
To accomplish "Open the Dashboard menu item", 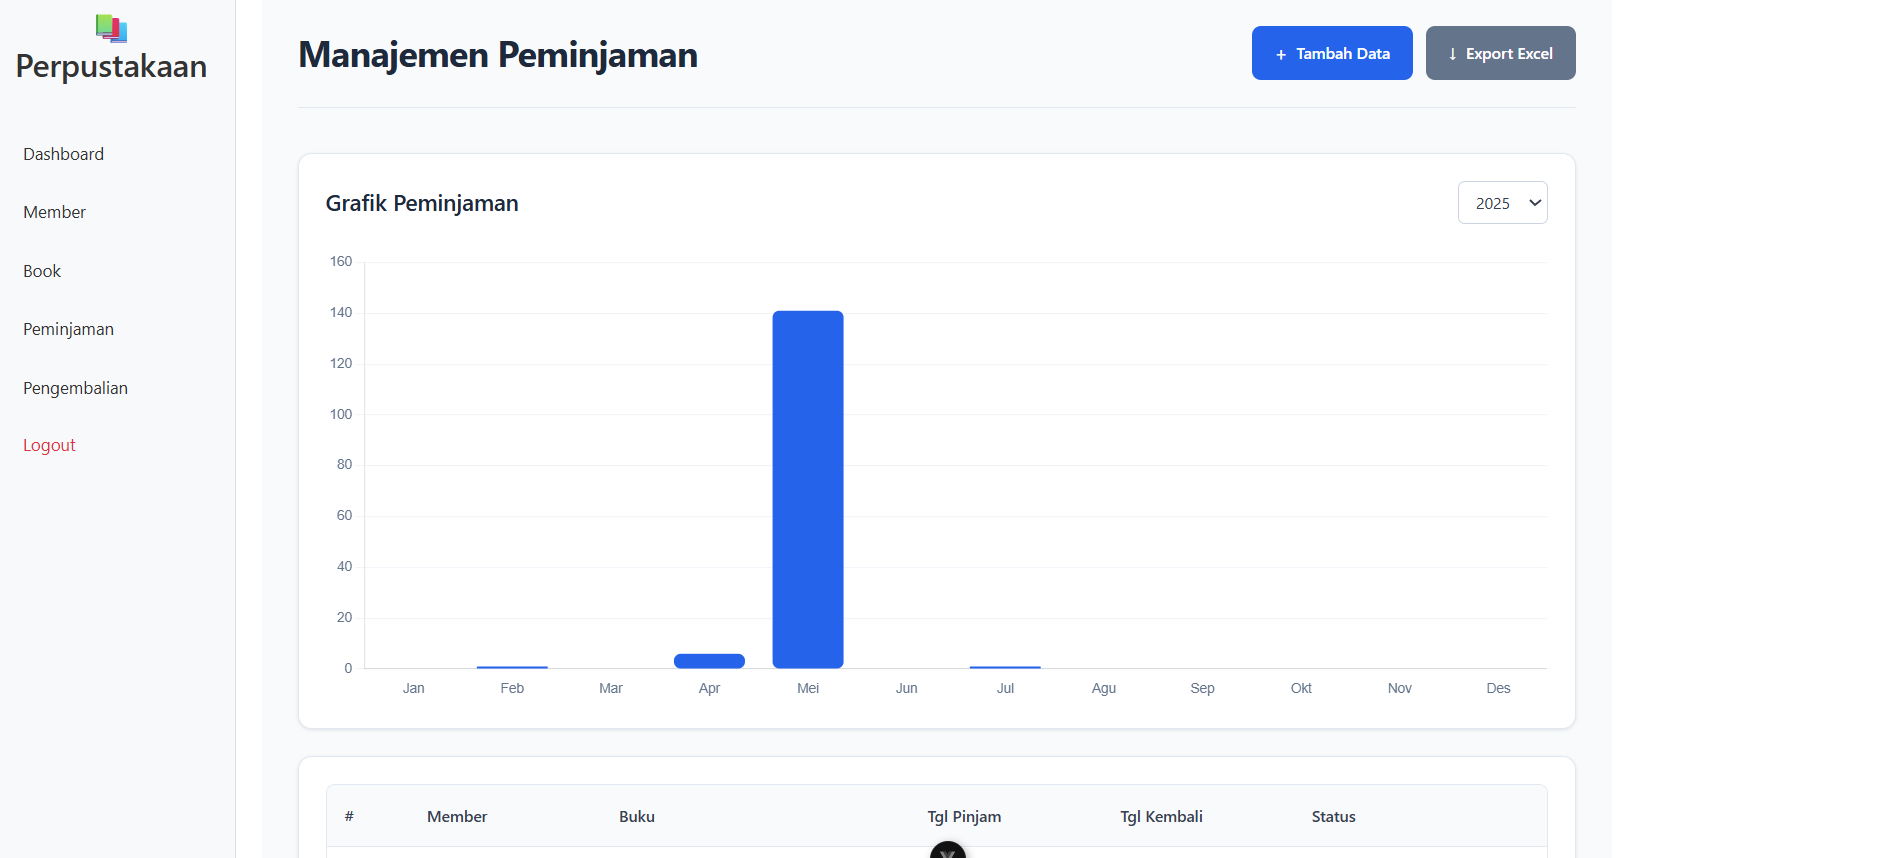I will tap(64, 154).
